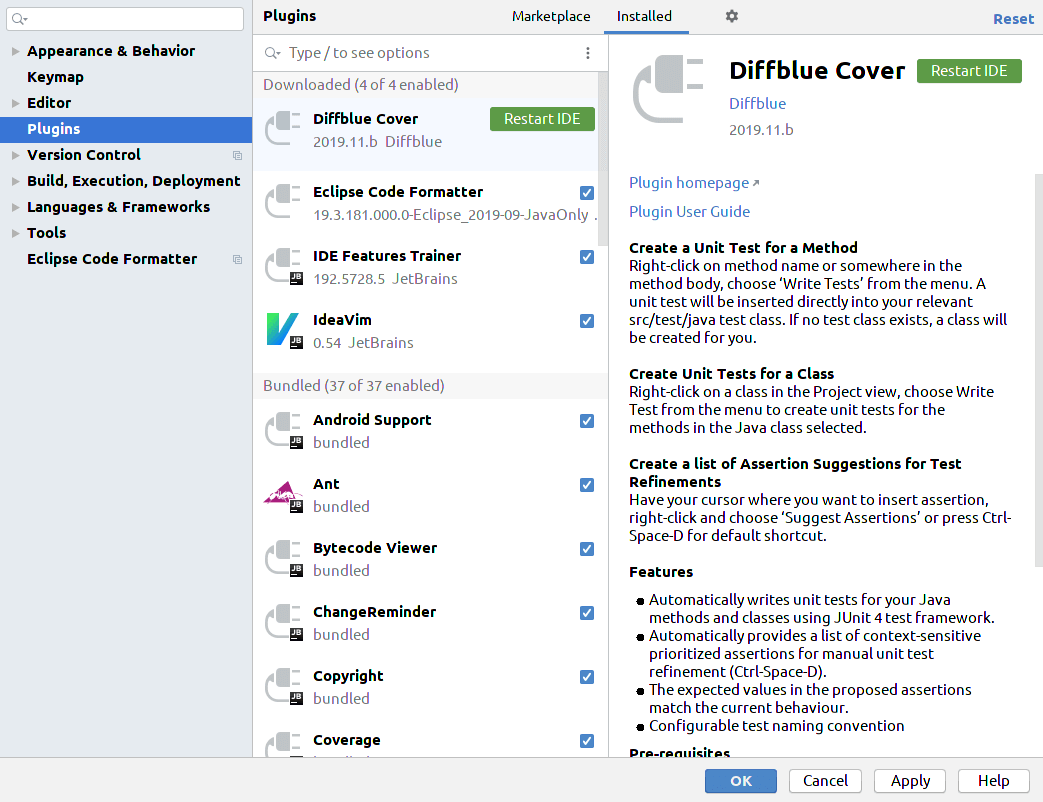Expand the Build, Execution, Deployment arrow
Screen dimensions: 1043x802
point(15,181)
